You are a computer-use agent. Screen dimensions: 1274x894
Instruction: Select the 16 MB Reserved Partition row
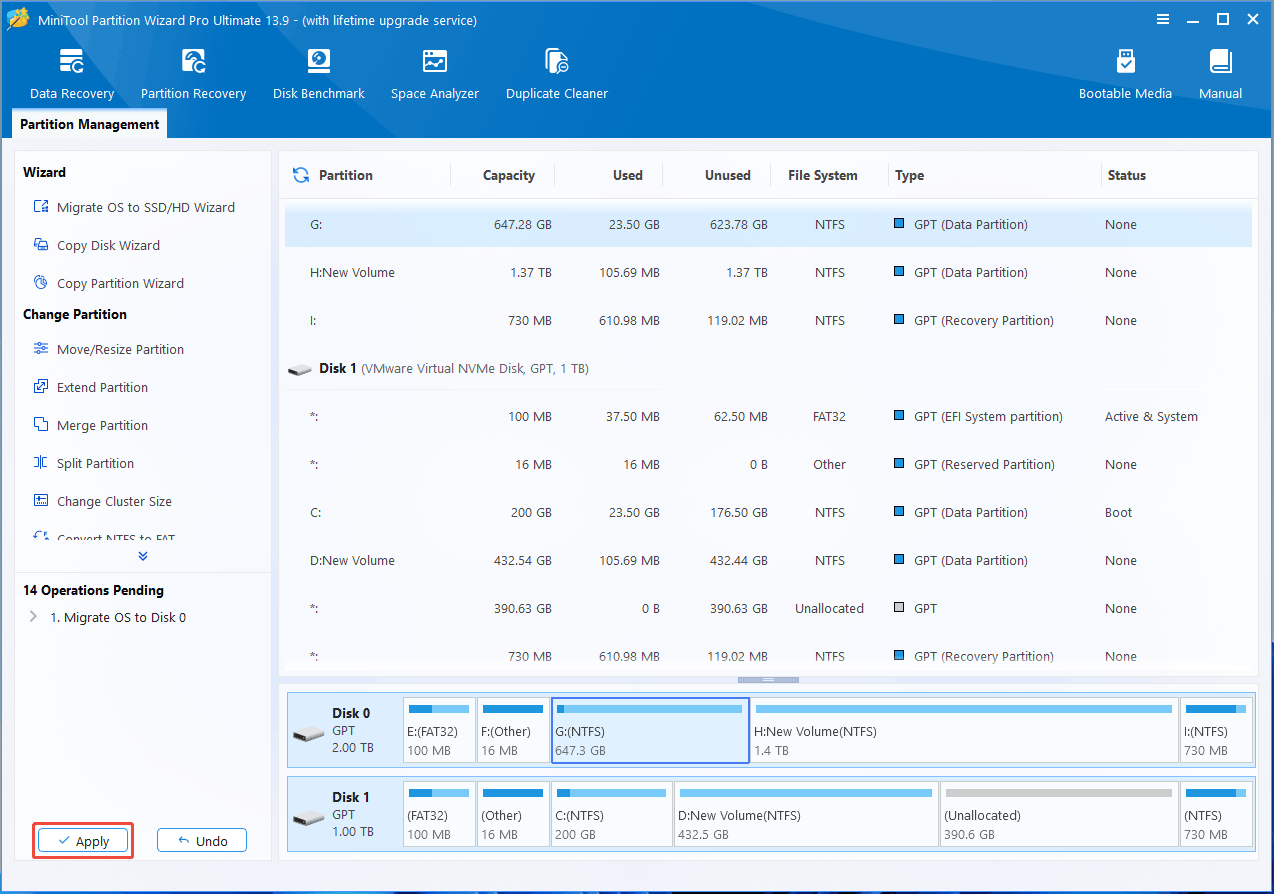pos(768,465)
